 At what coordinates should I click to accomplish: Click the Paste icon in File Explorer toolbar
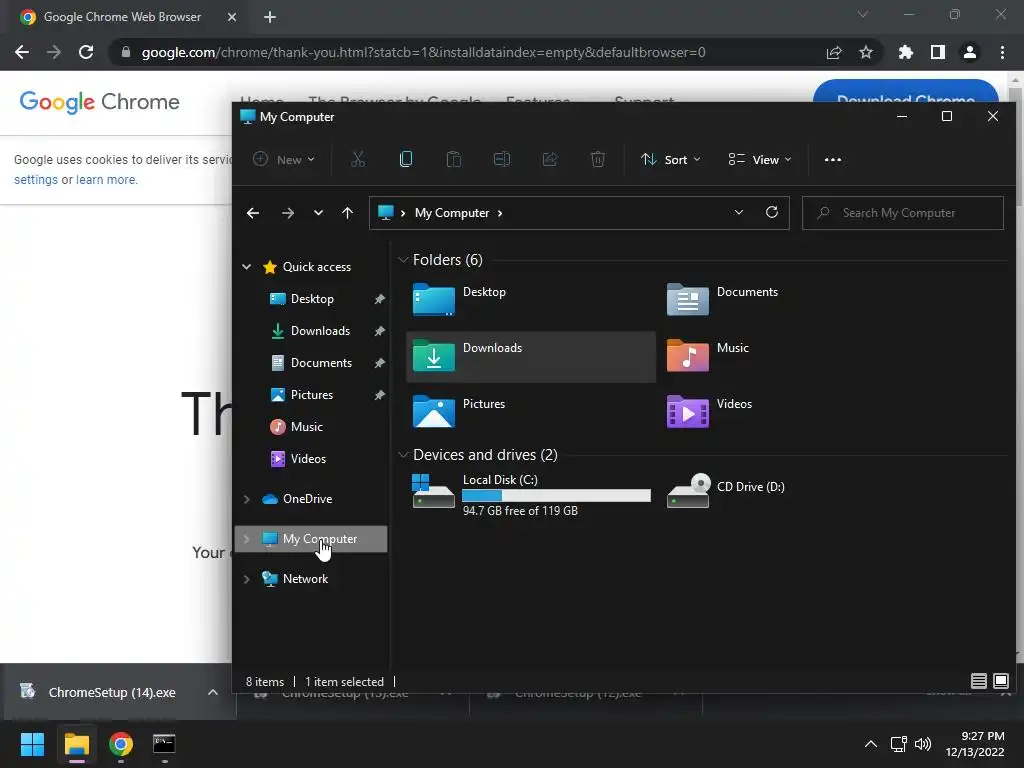click(x=453, y=159)
